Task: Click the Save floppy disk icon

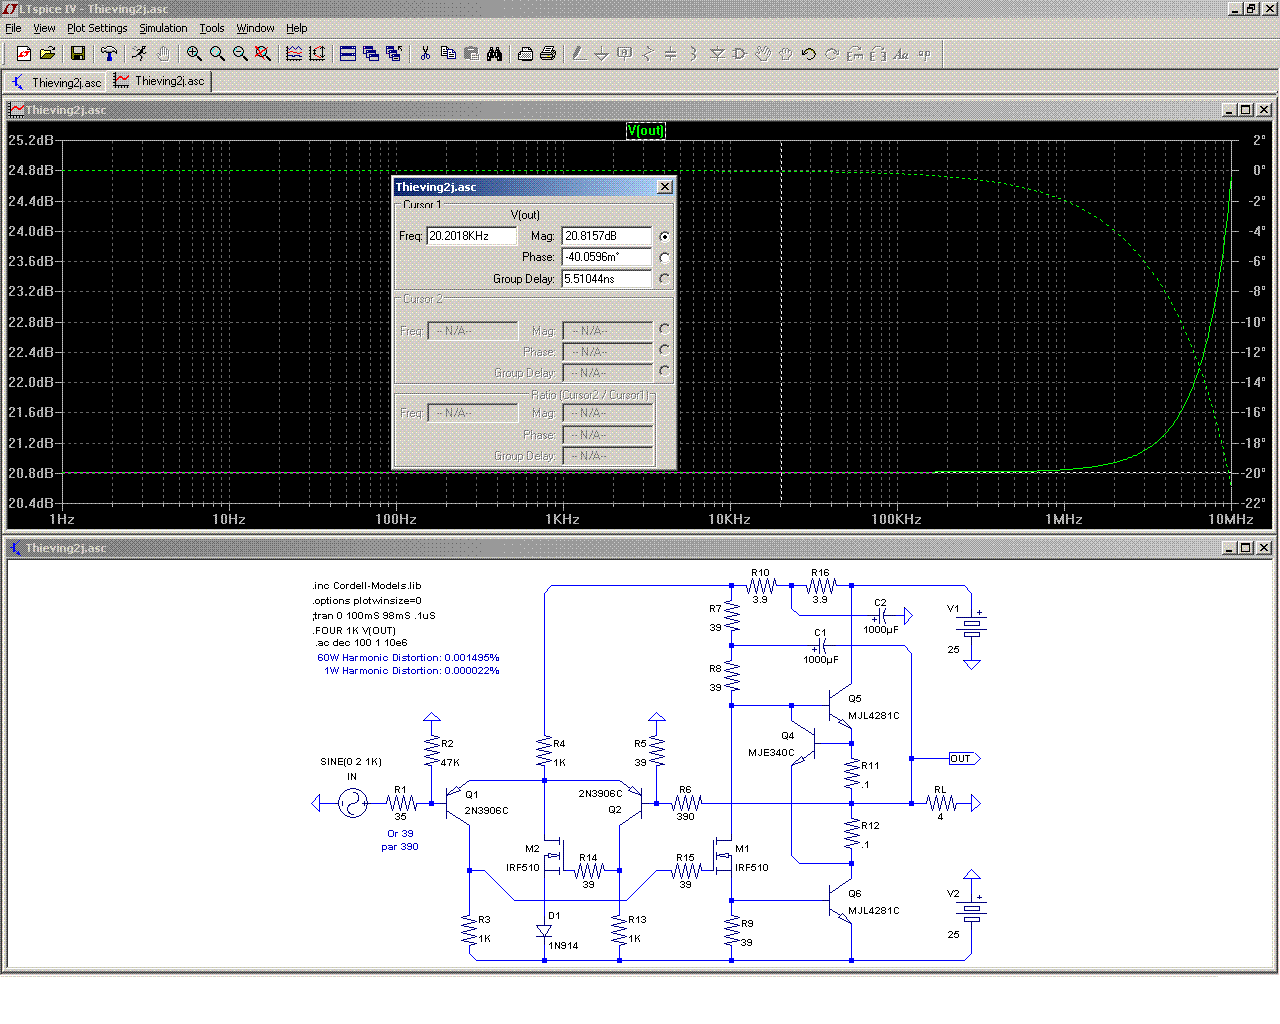Action: point(78,54)
